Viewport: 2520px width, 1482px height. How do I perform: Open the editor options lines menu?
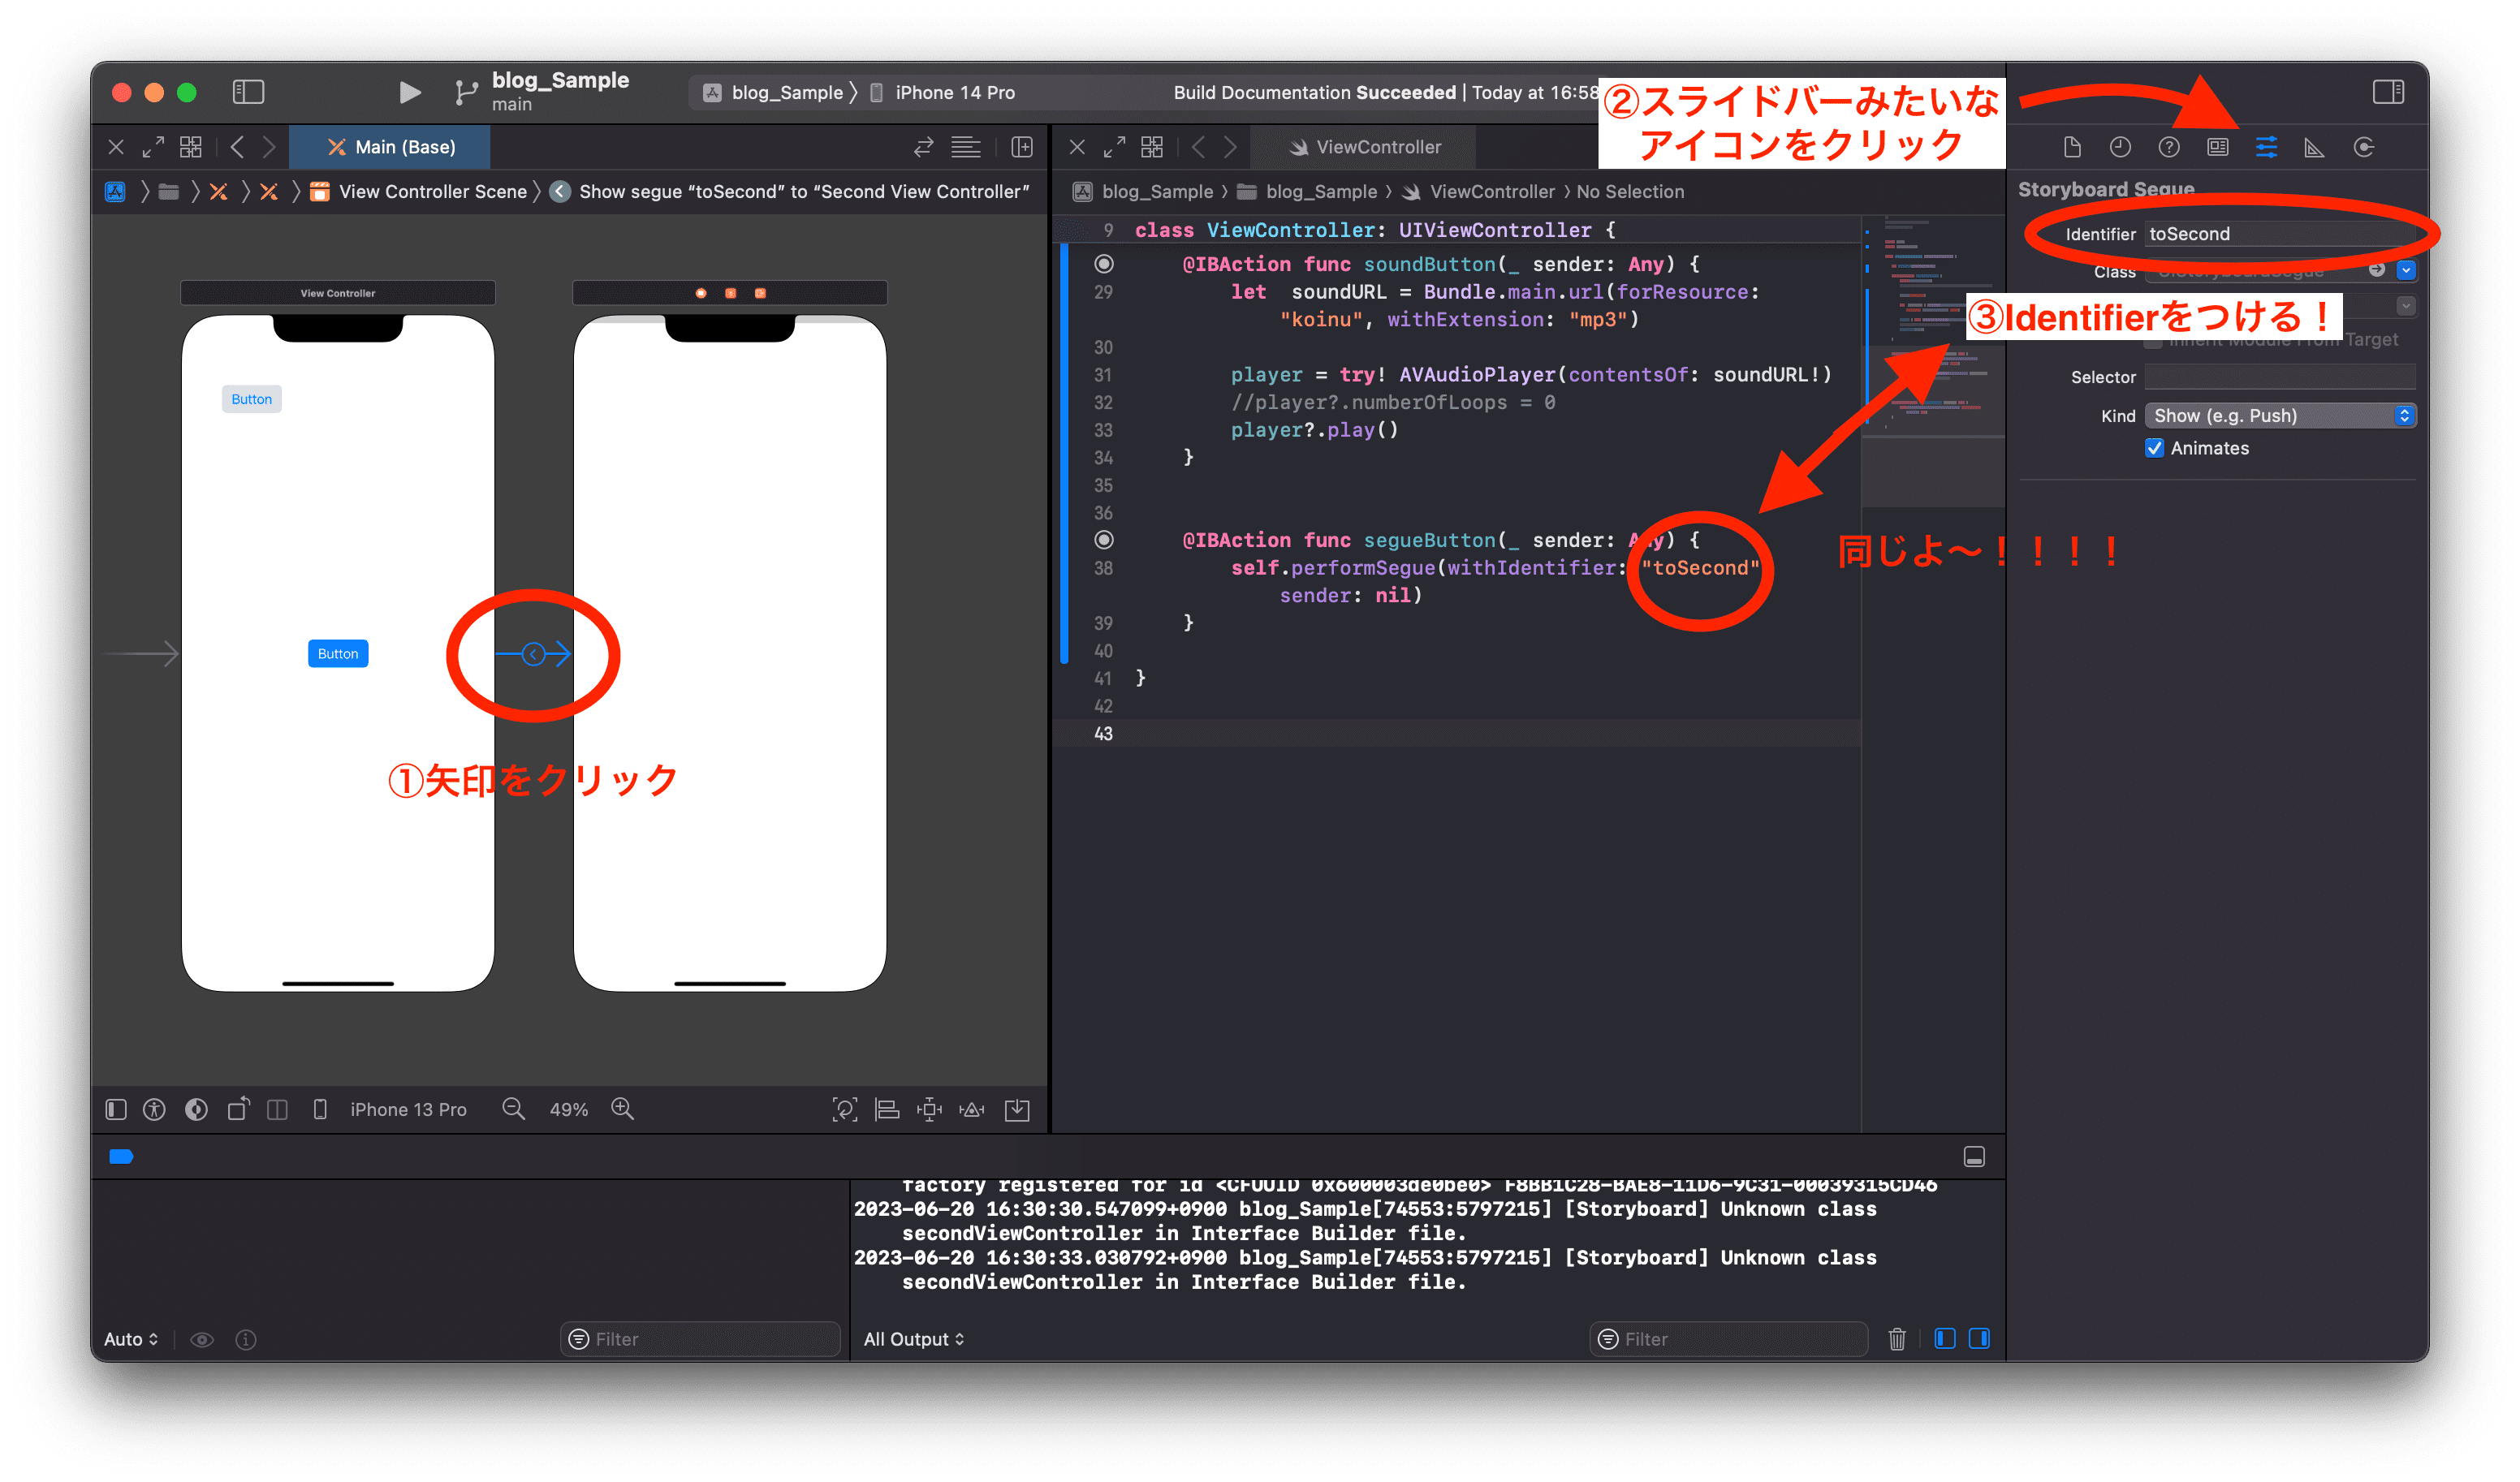(x=965, y=147)
